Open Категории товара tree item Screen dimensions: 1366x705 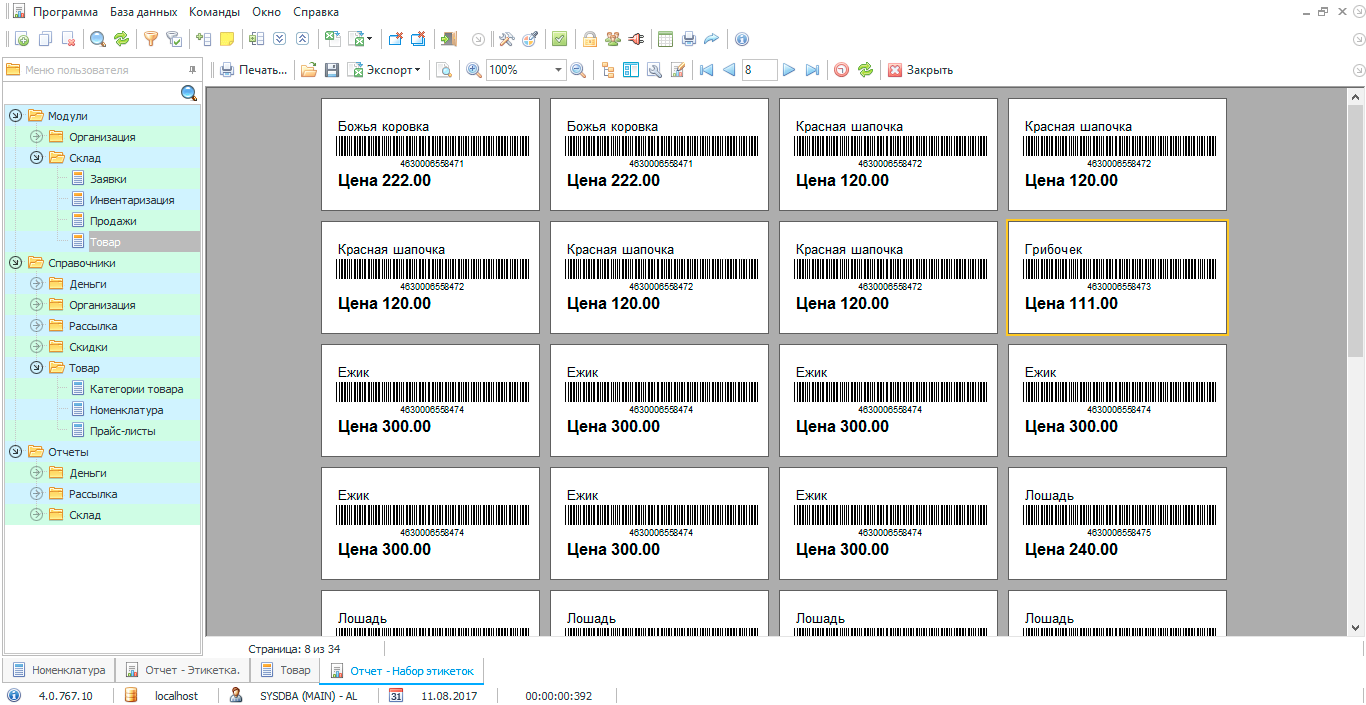tap(136, 389)
